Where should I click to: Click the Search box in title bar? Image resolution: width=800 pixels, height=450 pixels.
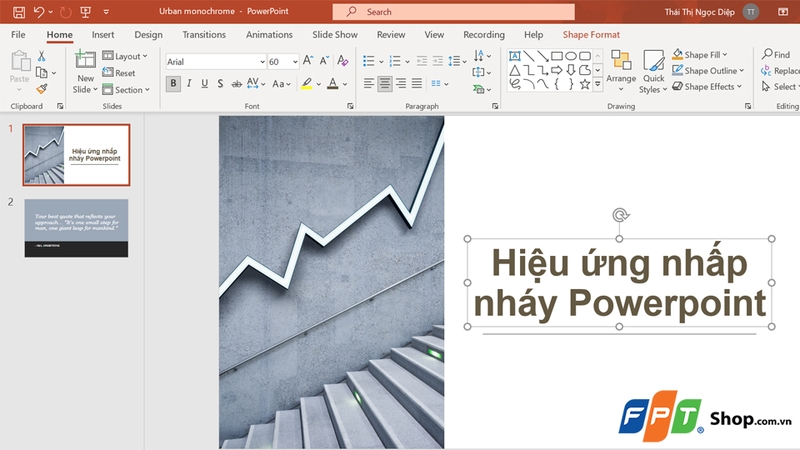click(454, 12)
